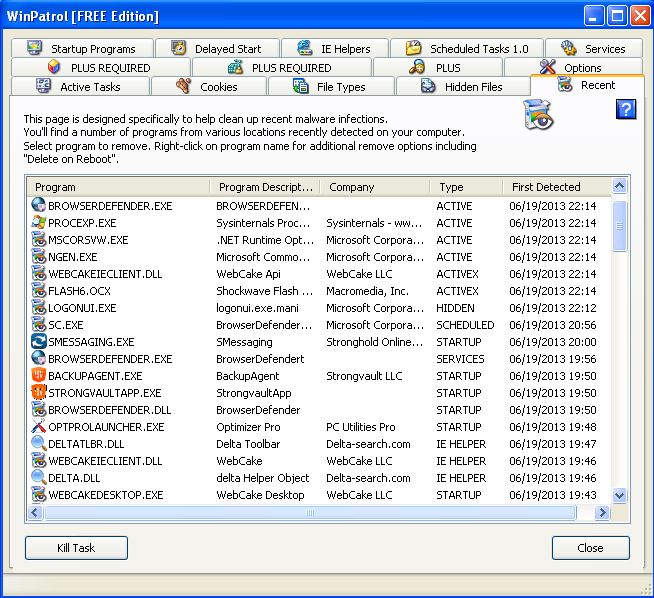654x598 pixels.
Task: Click 'Sysinternals - ww...' company cell
Action: point(374,223)
